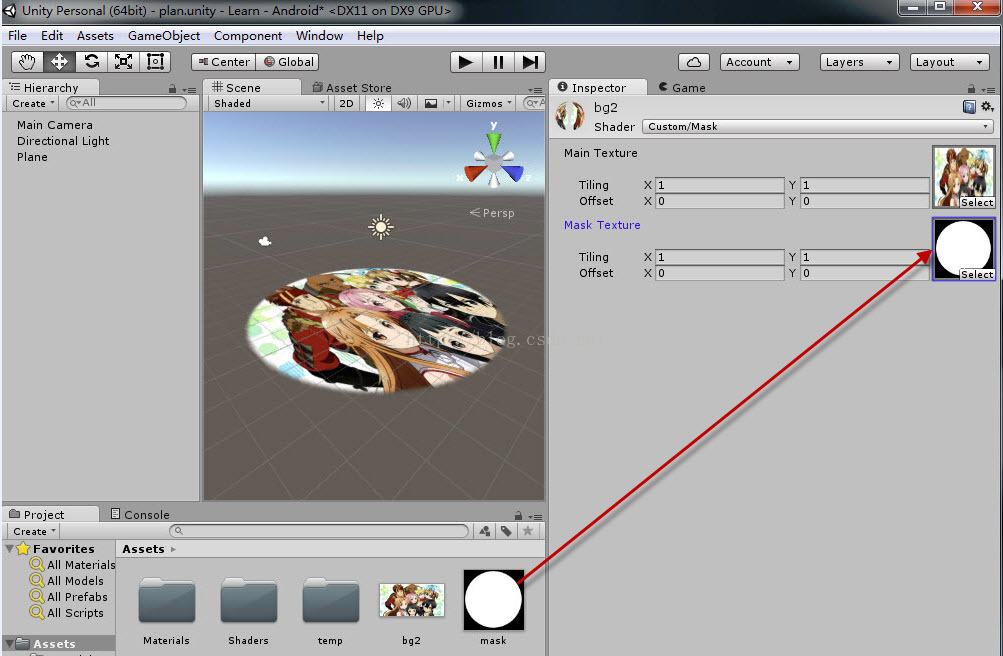
Task: Select Plane in Hierarchy
Action: click(33, 157)
